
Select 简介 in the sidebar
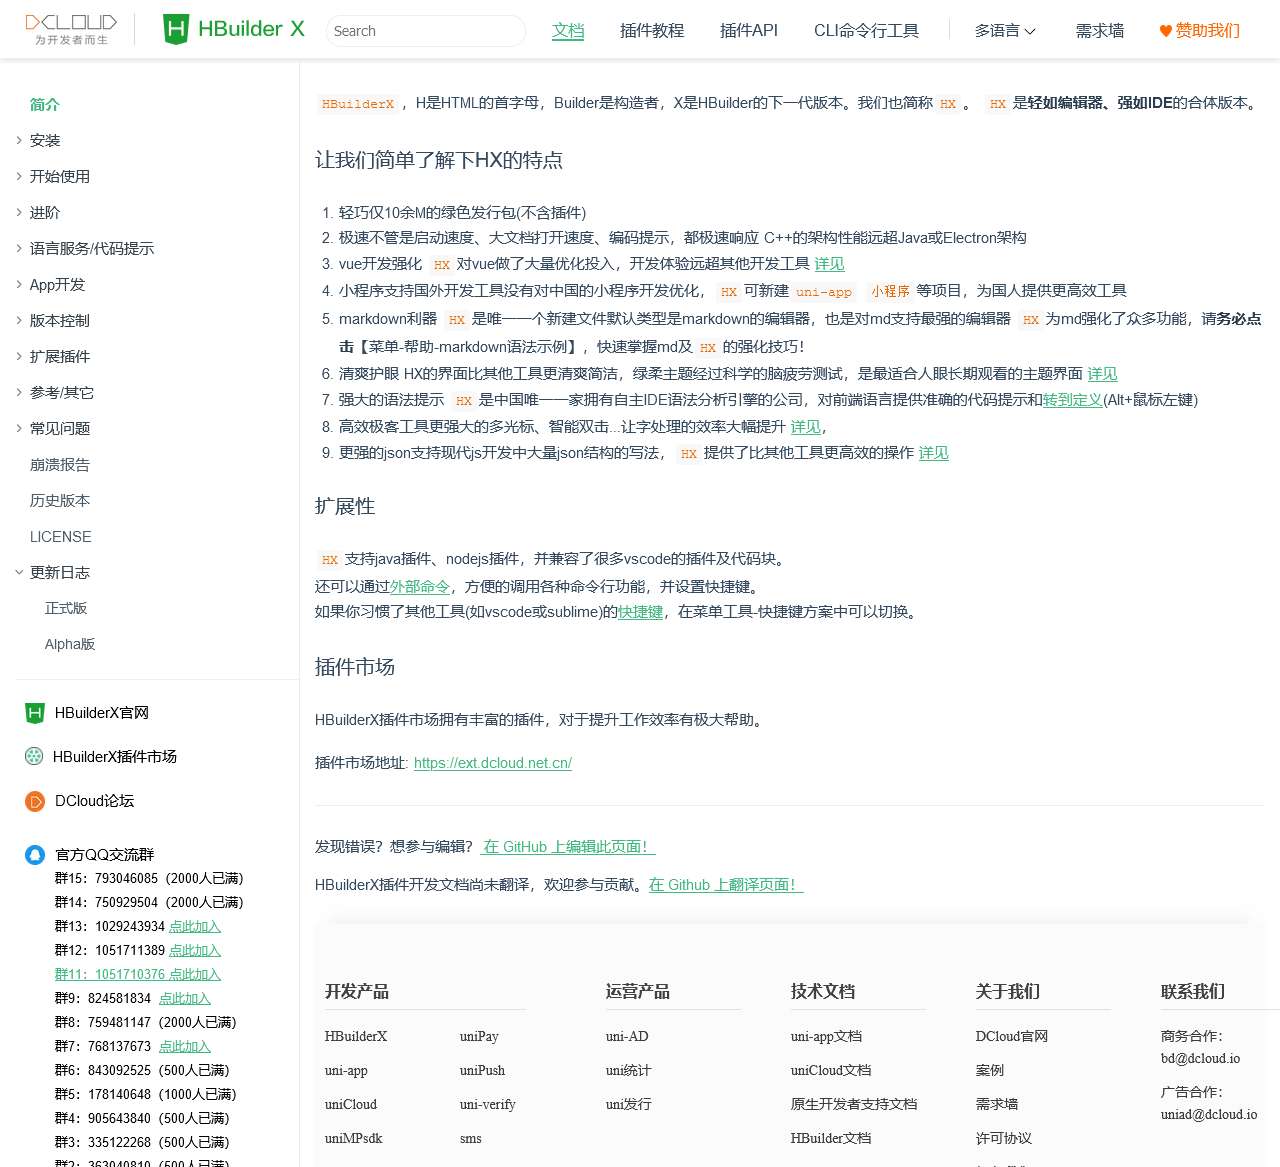(45, 104)
